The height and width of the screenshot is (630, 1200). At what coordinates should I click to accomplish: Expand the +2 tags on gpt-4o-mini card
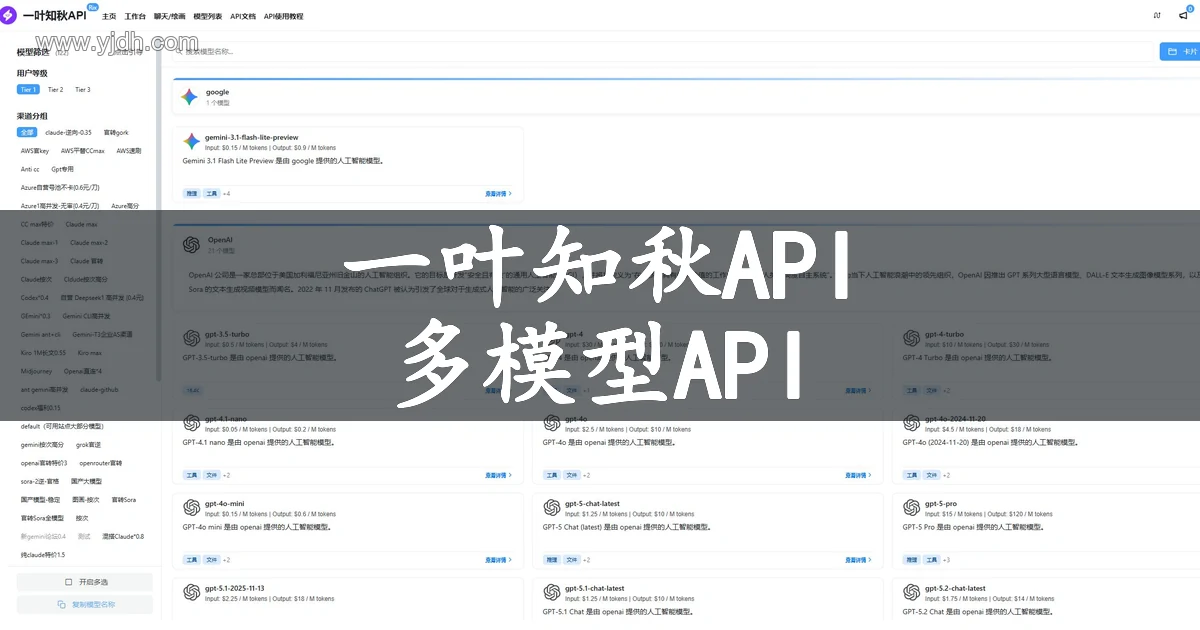(227, 560)
